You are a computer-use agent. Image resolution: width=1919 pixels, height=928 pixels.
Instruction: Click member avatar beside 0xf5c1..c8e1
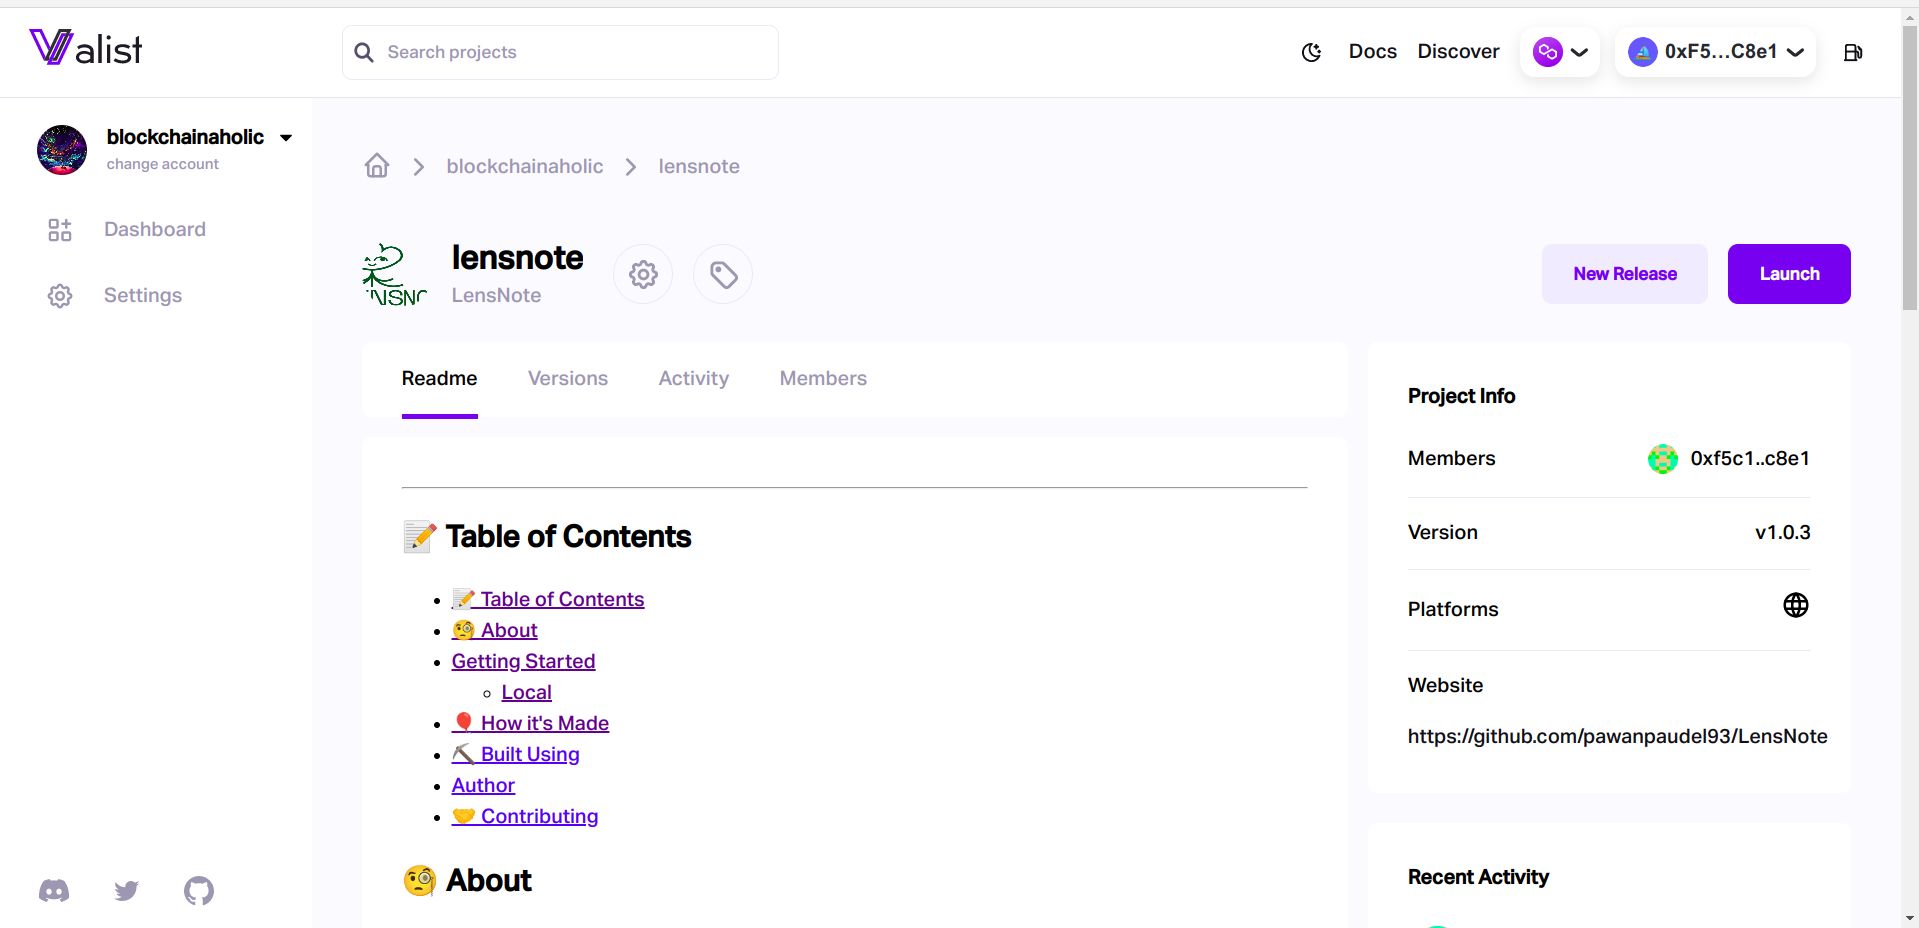1662,459
